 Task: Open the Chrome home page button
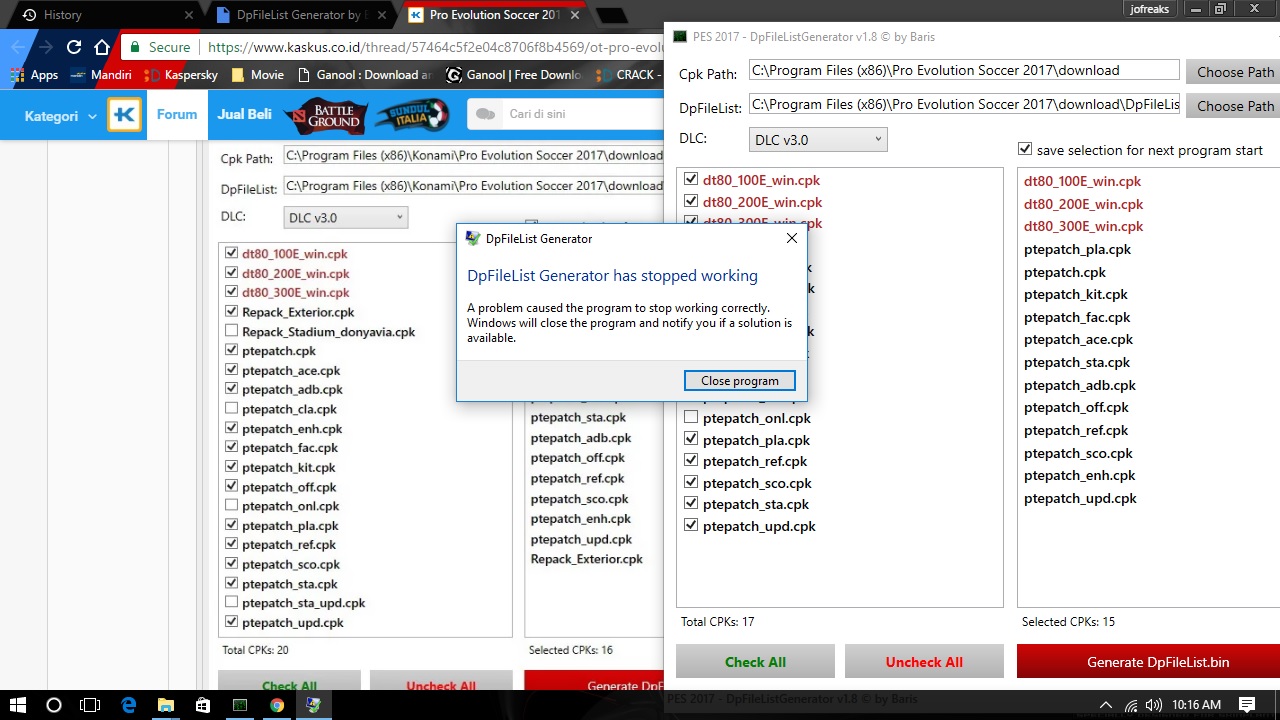tap(102, 47)
